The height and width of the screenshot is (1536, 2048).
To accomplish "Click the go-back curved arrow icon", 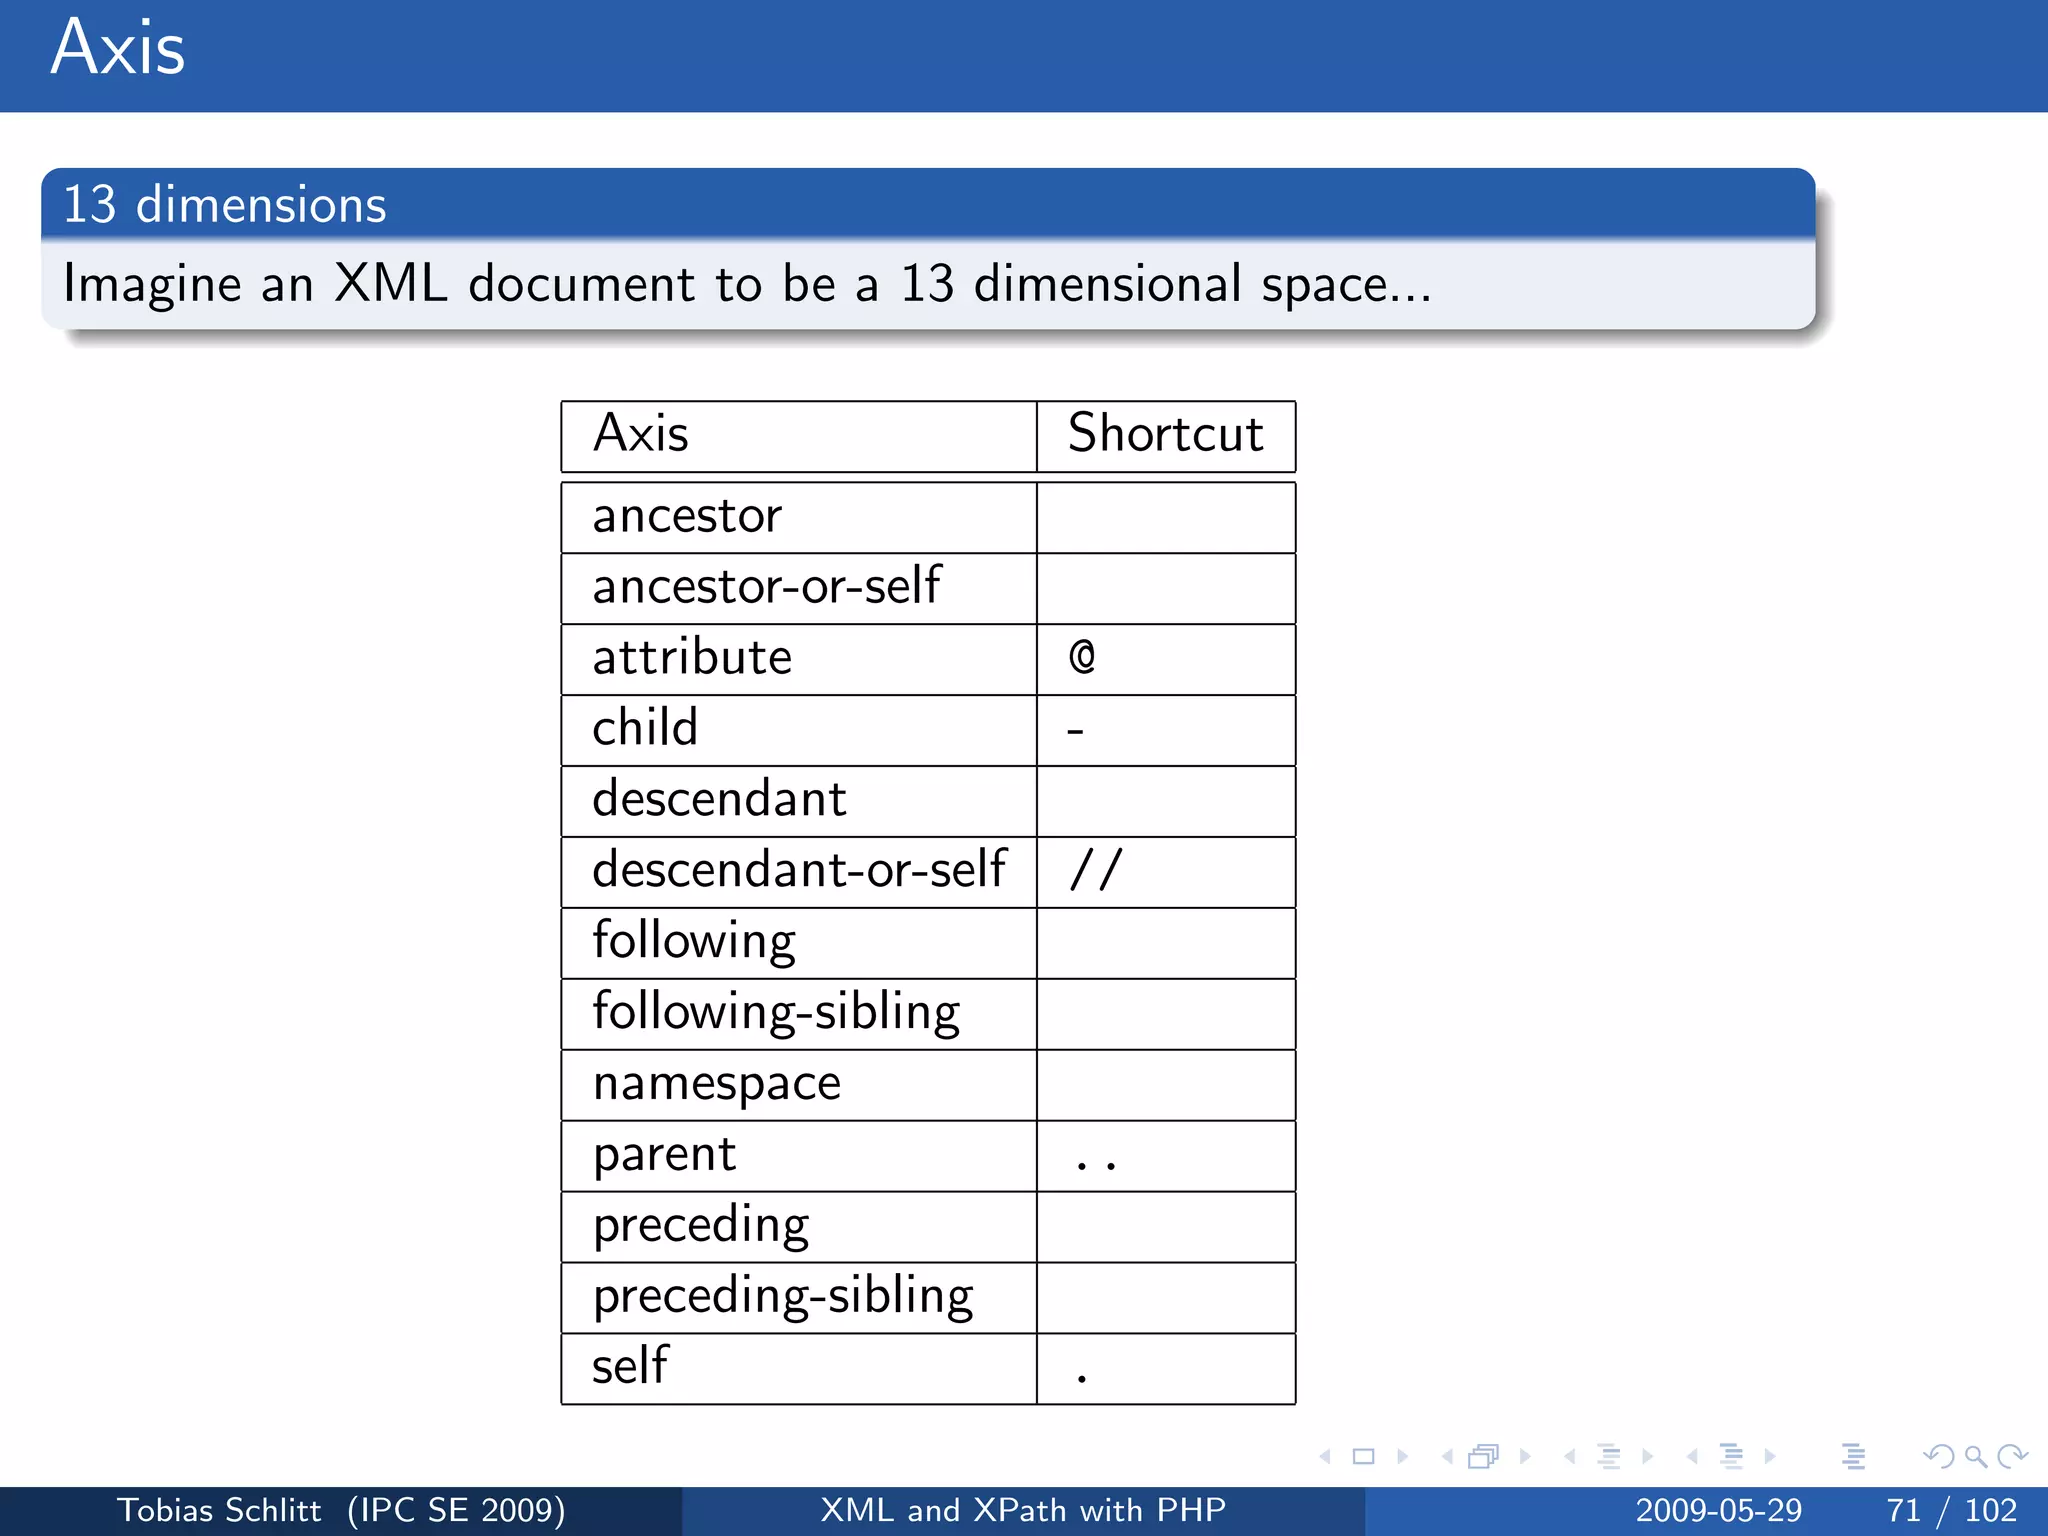I will (1938, 1457).
